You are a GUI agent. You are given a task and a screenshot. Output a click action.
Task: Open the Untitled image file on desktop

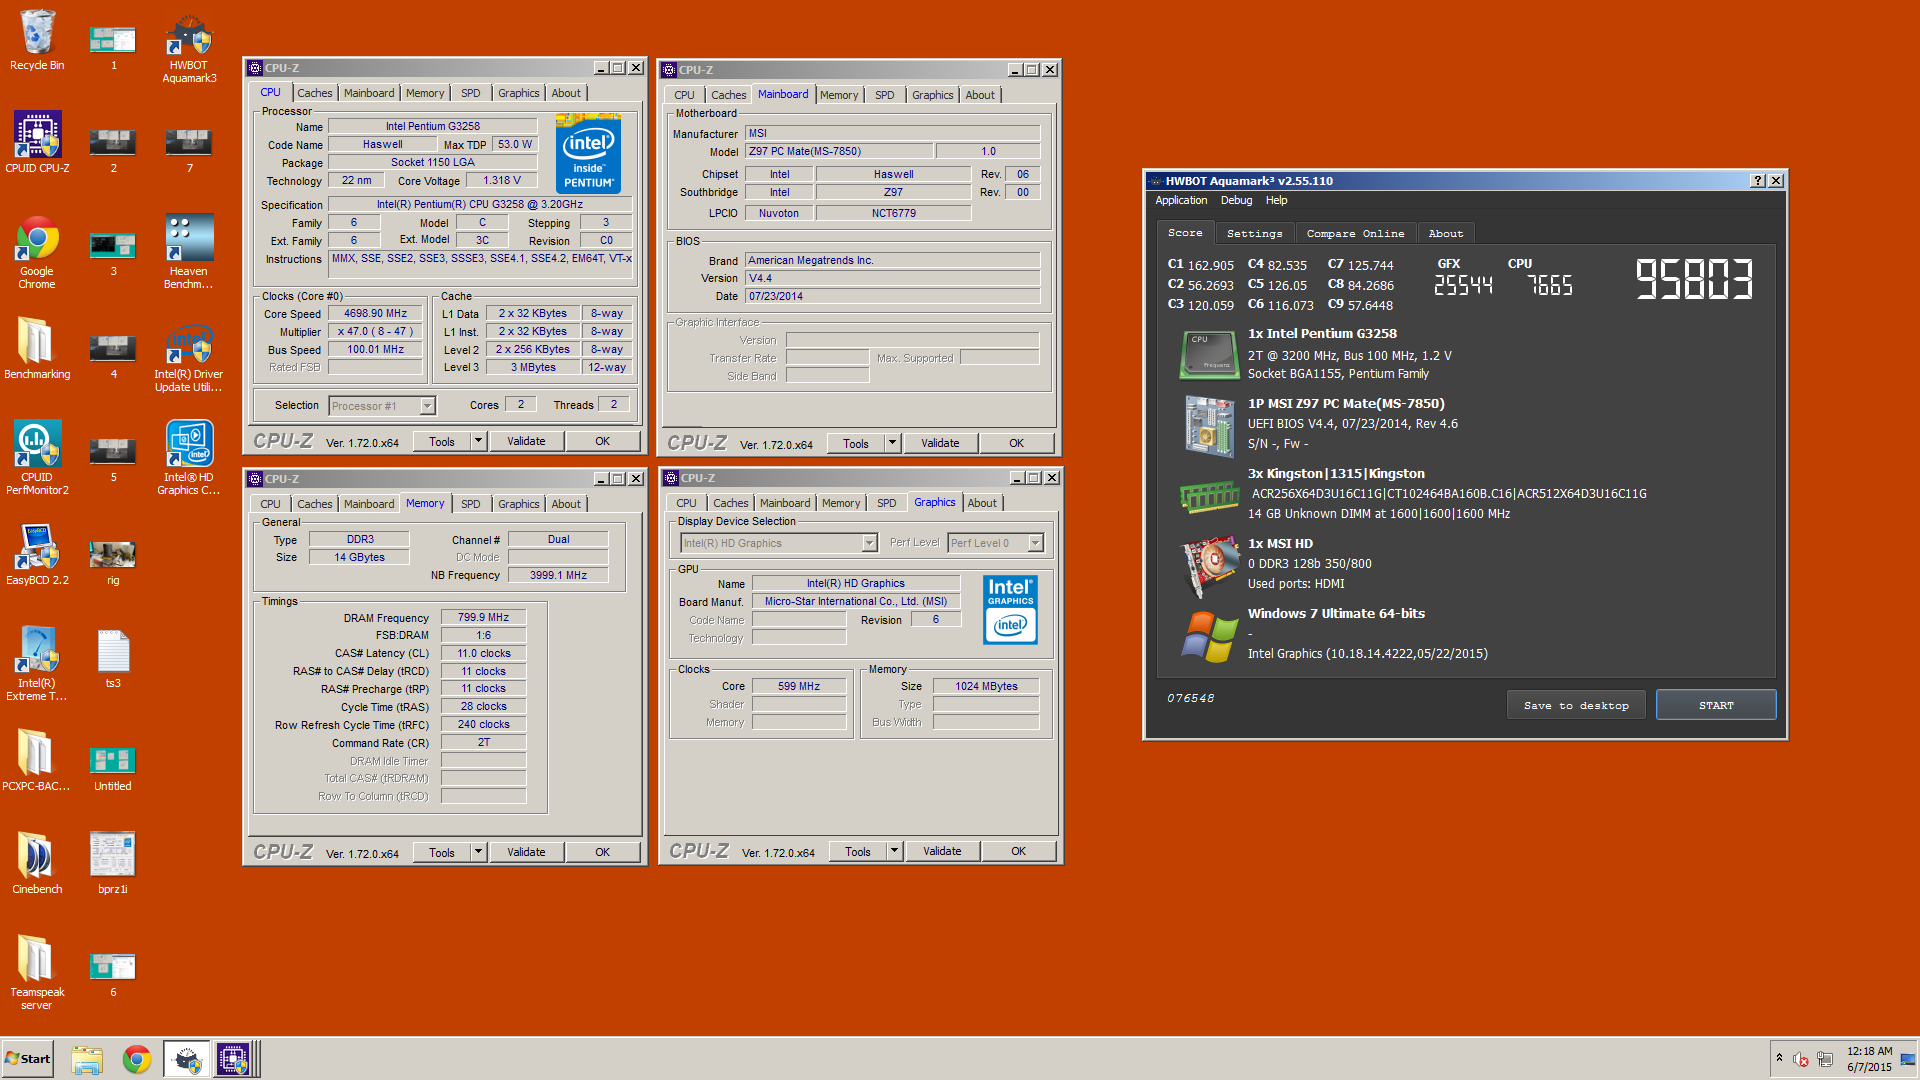click(113, 768)
